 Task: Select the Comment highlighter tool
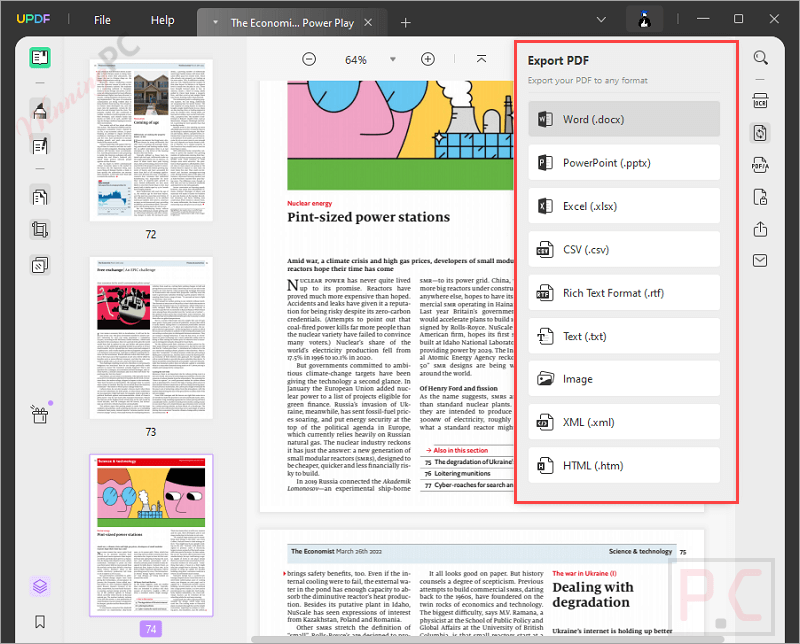click(40, 109)
